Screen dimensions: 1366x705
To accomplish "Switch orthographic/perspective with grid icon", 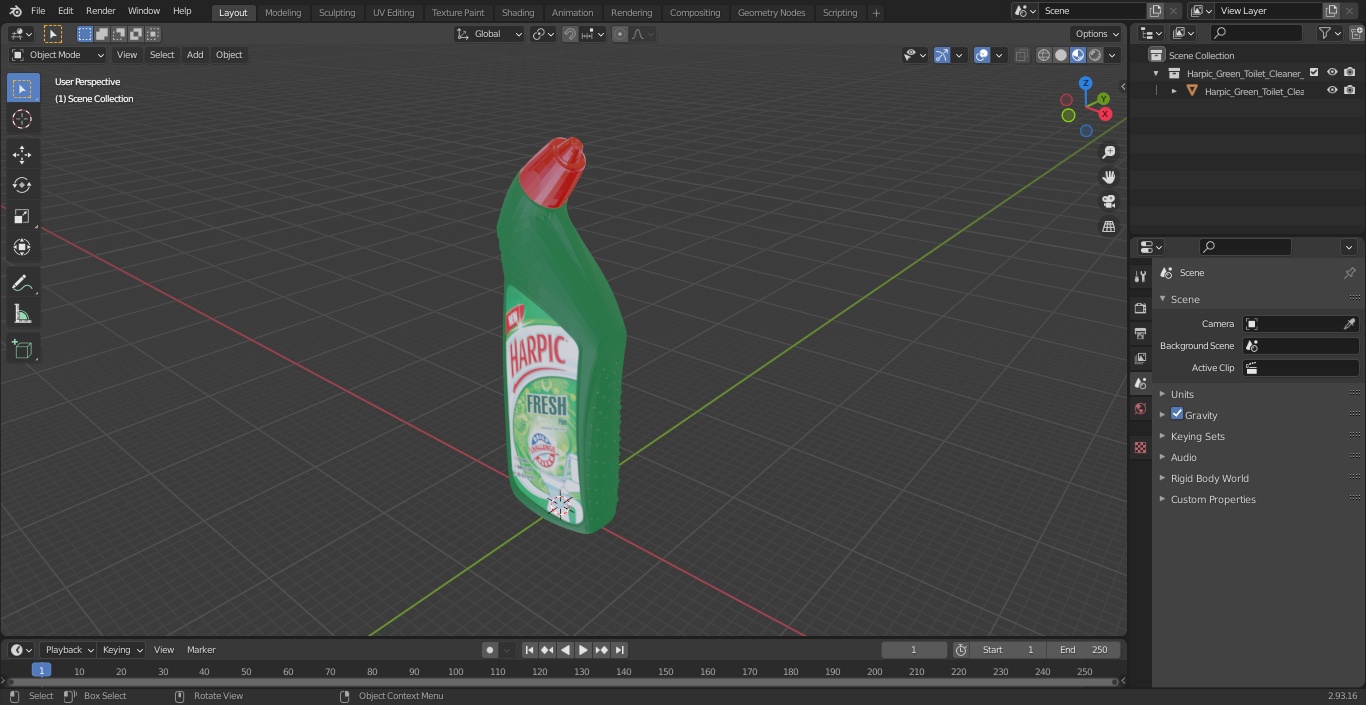I will (1108, 226).
